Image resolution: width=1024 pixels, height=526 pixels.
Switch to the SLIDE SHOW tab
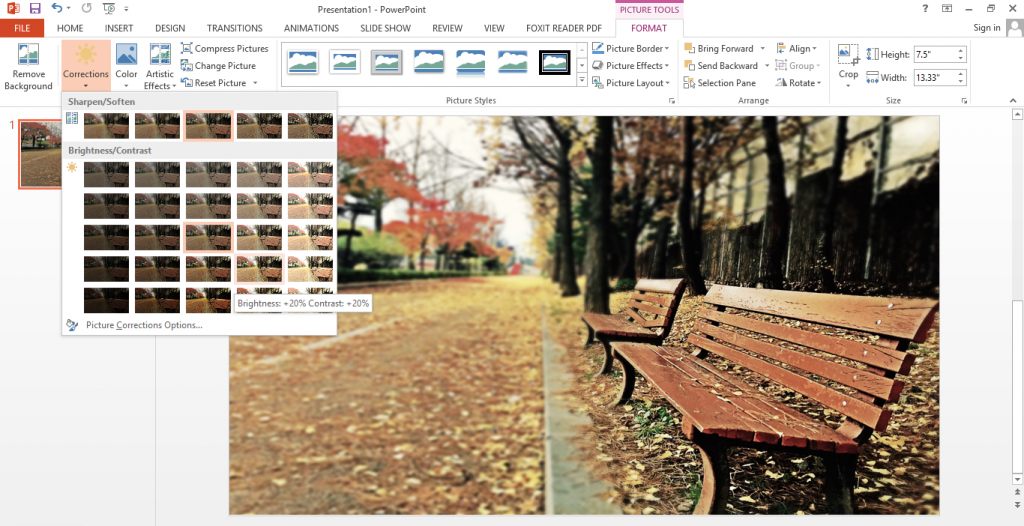(x=385, y=28)
